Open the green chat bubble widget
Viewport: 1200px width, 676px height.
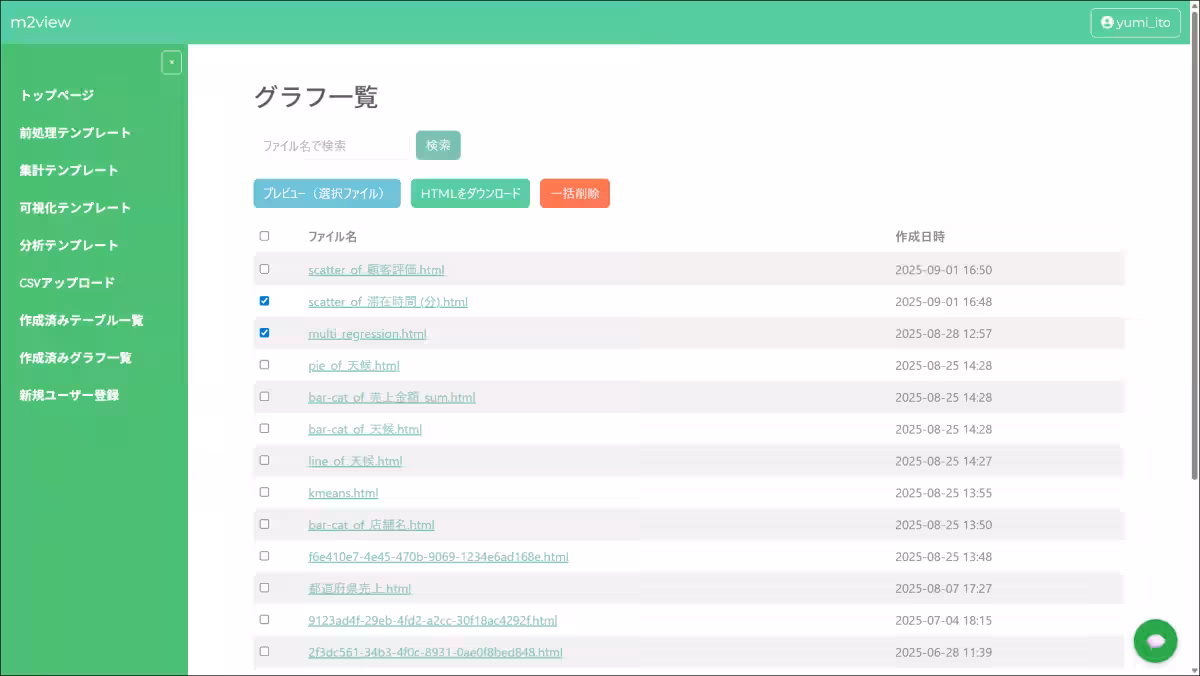click(x=1155, y=640)
